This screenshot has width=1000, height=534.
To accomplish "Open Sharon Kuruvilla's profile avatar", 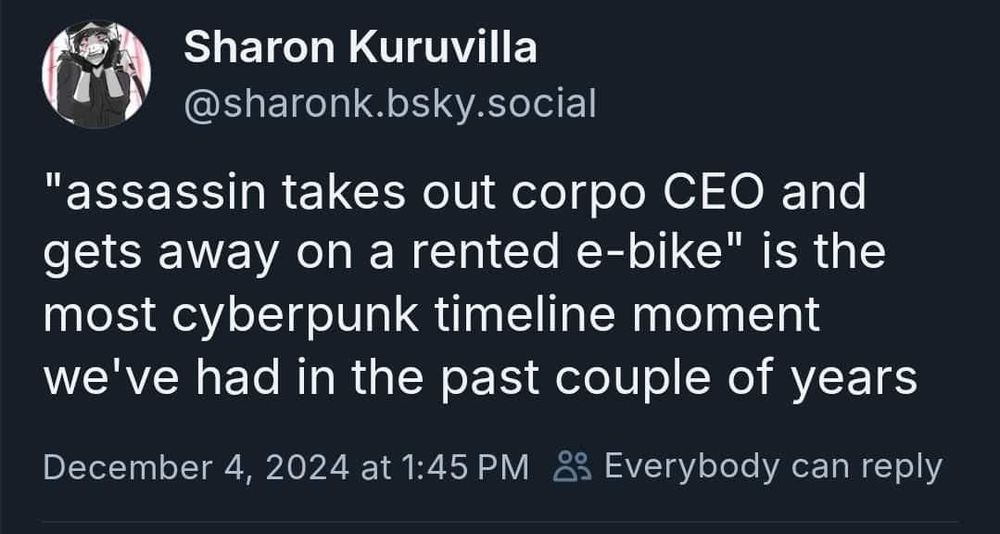I will (96, 74).
